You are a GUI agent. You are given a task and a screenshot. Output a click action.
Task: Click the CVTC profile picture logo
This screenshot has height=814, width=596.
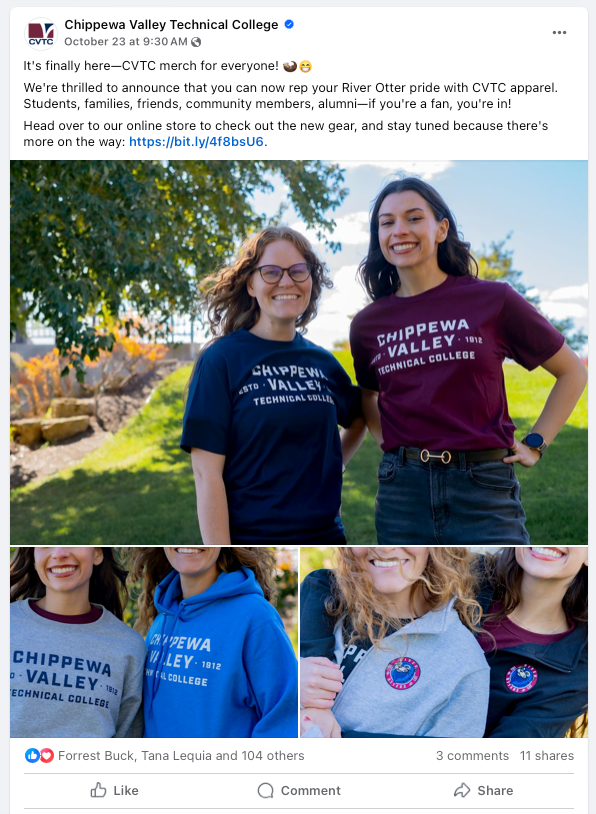click(x=40, y=33)
